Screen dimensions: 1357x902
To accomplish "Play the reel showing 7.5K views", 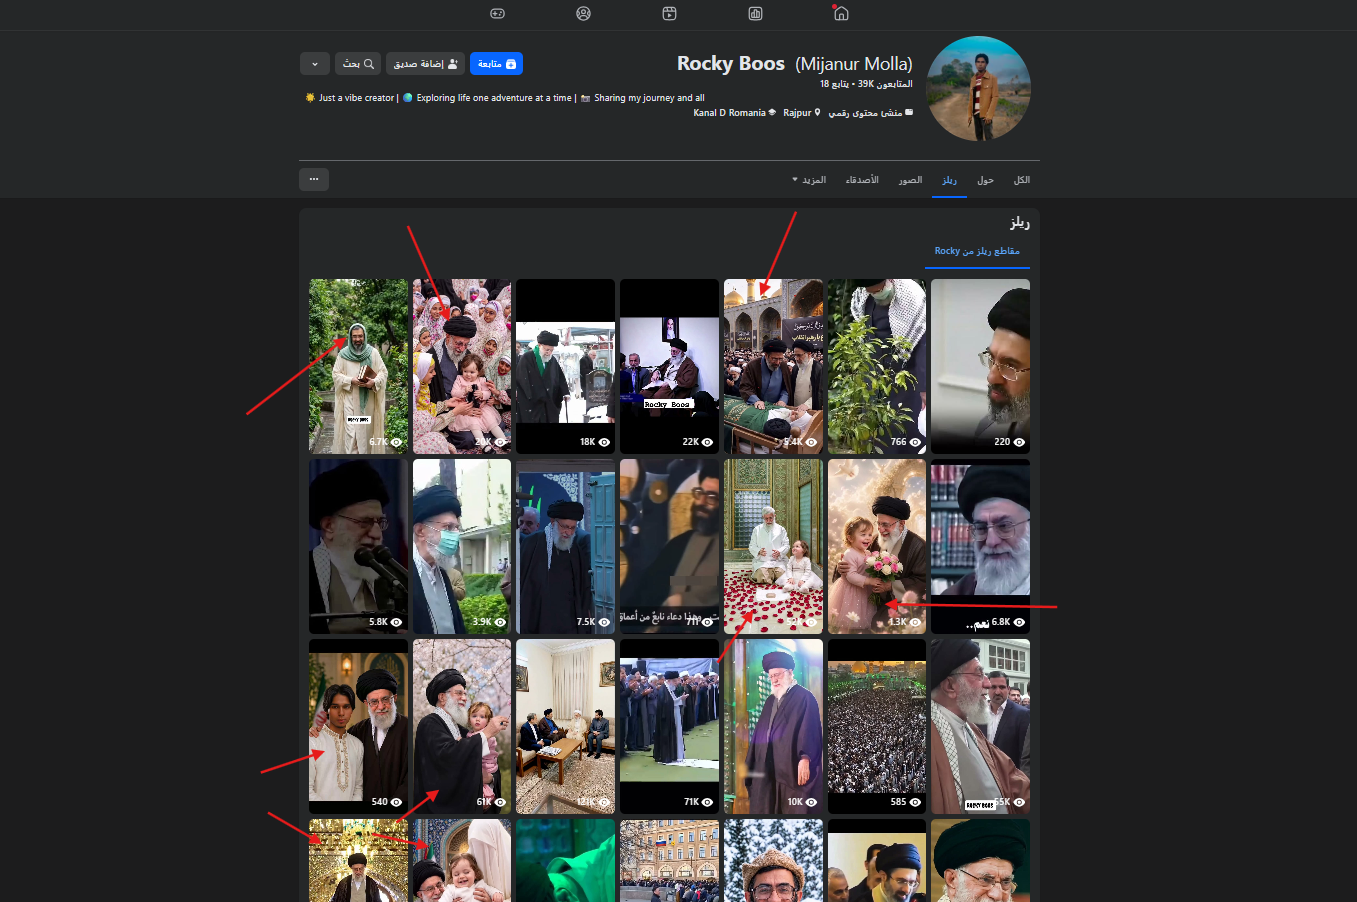I will point(565,546).
